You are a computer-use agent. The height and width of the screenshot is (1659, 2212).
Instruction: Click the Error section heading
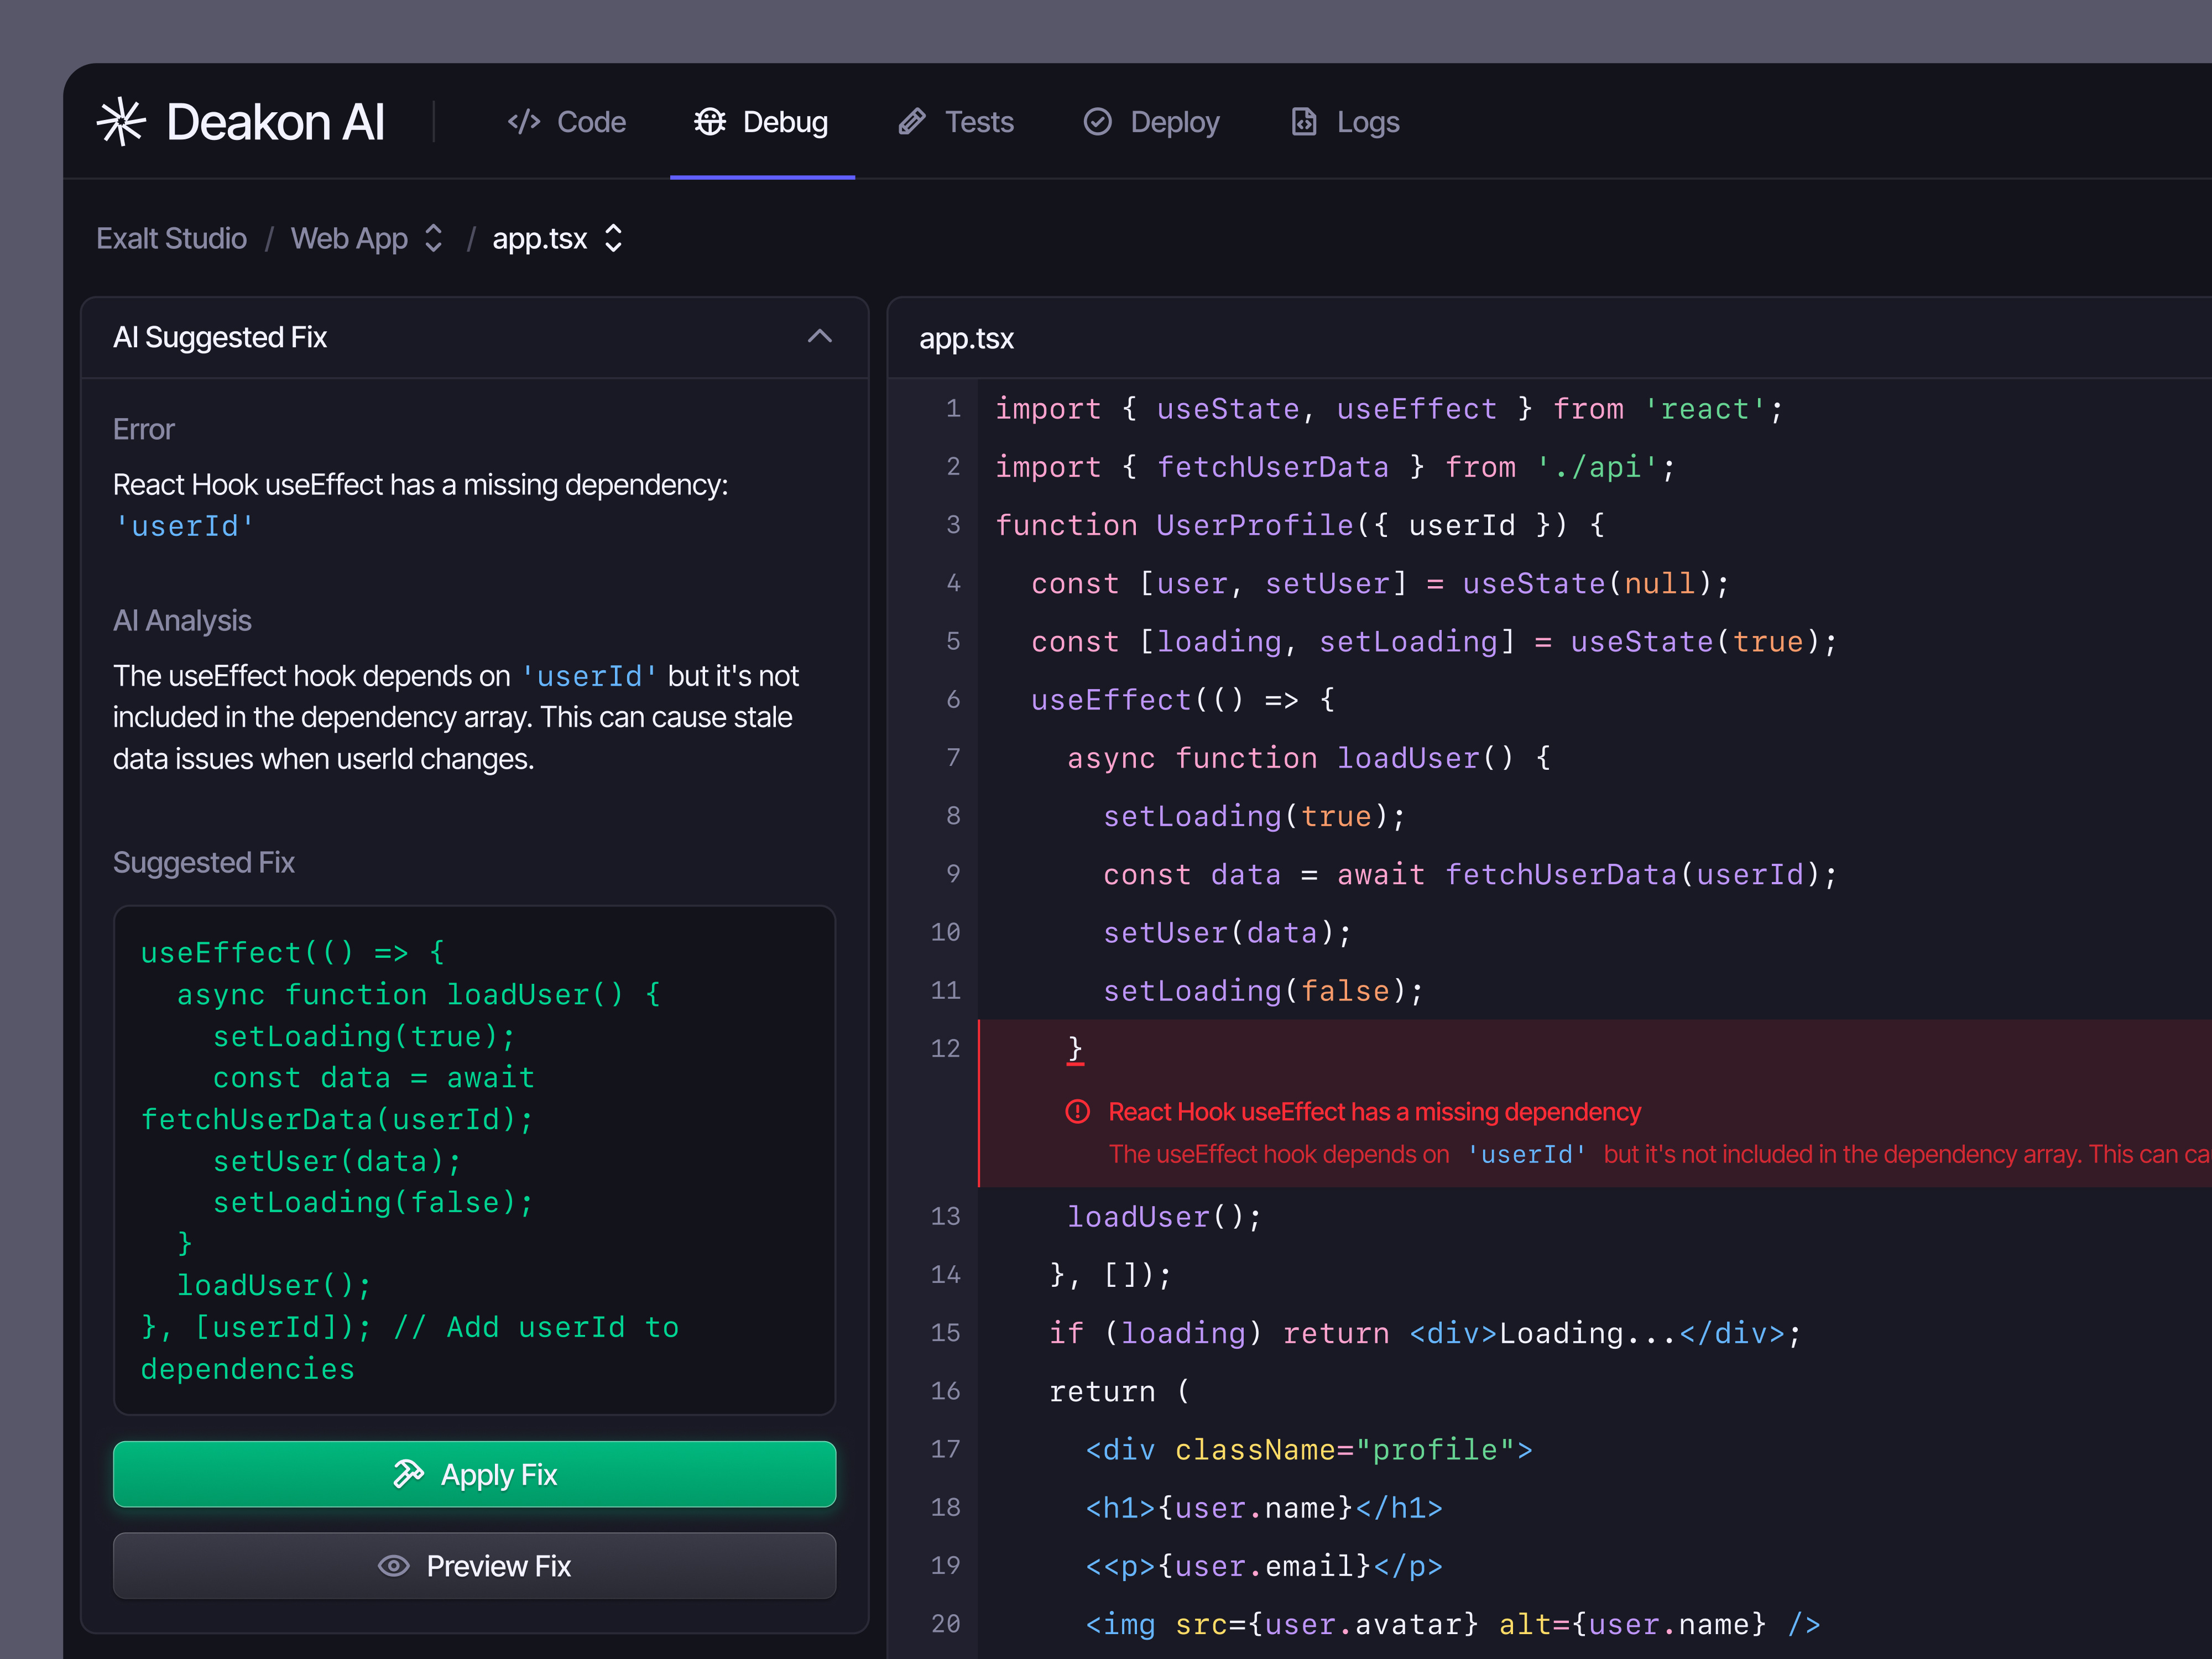coord(144,429)
